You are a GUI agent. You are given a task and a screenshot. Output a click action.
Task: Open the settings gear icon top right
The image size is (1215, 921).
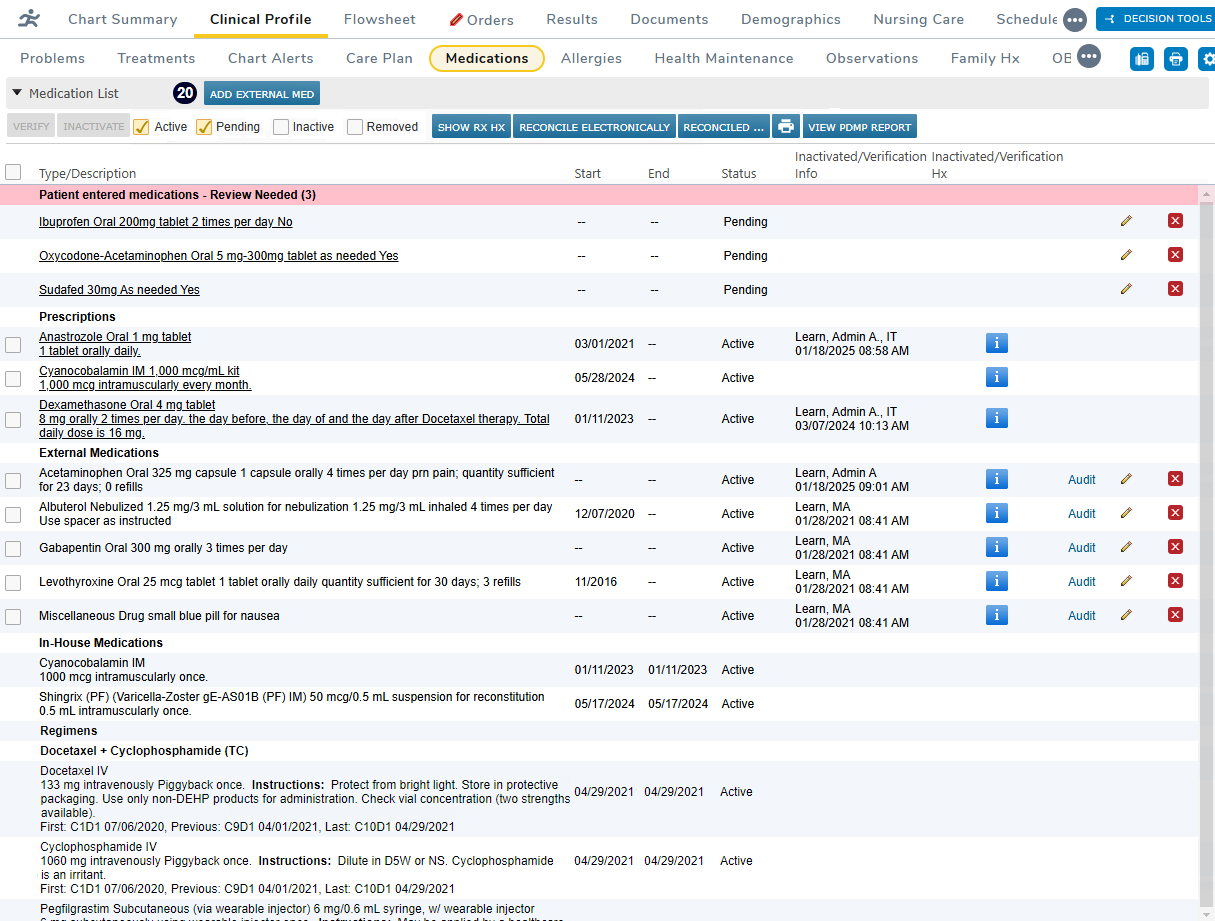1208,59
